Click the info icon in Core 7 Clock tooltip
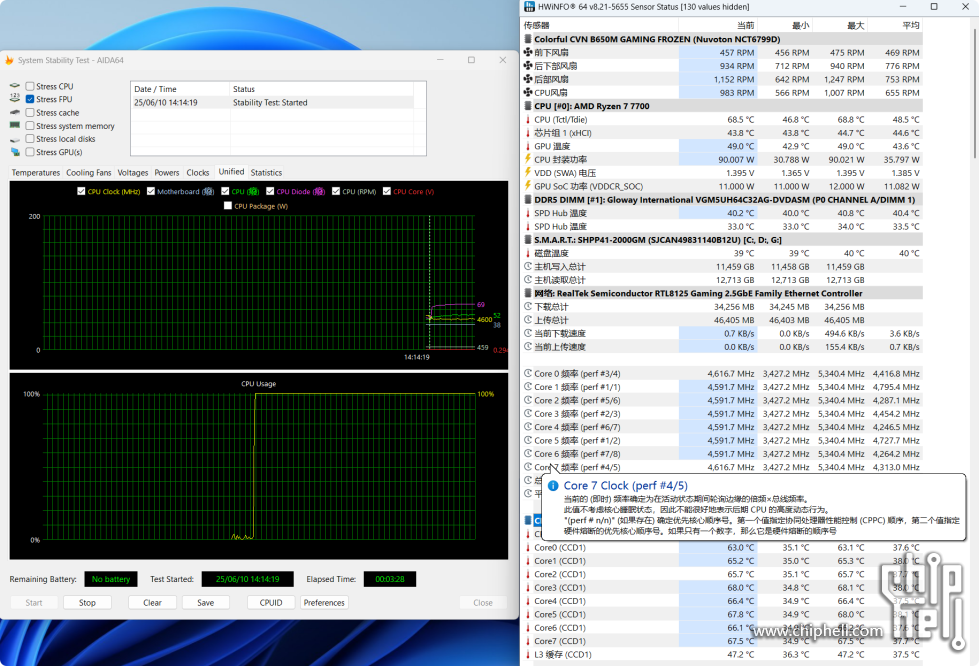This screenshot has height=666, width=979. pos(553,486)
